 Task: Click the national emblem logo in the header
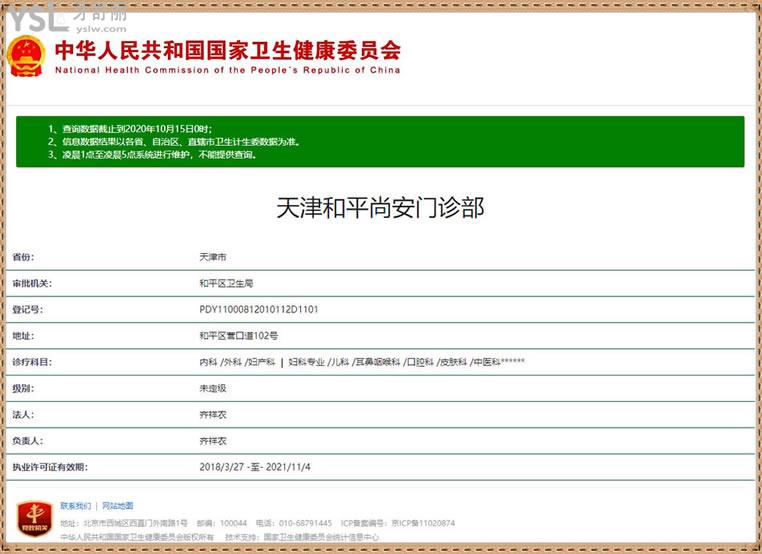click(26, 55)
